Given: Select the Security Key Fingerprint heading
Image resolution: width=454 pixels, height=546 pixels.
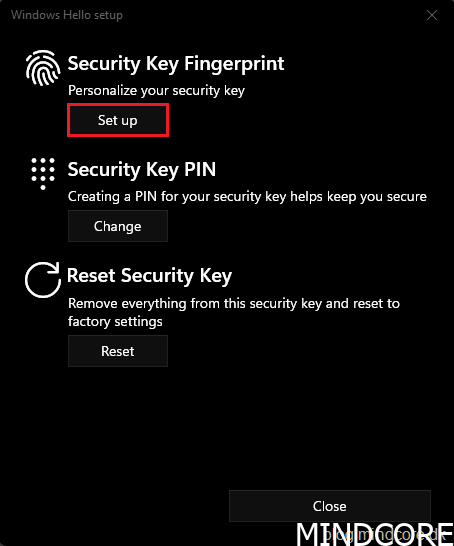Looking at the screenshot, I should click(176, 64).
